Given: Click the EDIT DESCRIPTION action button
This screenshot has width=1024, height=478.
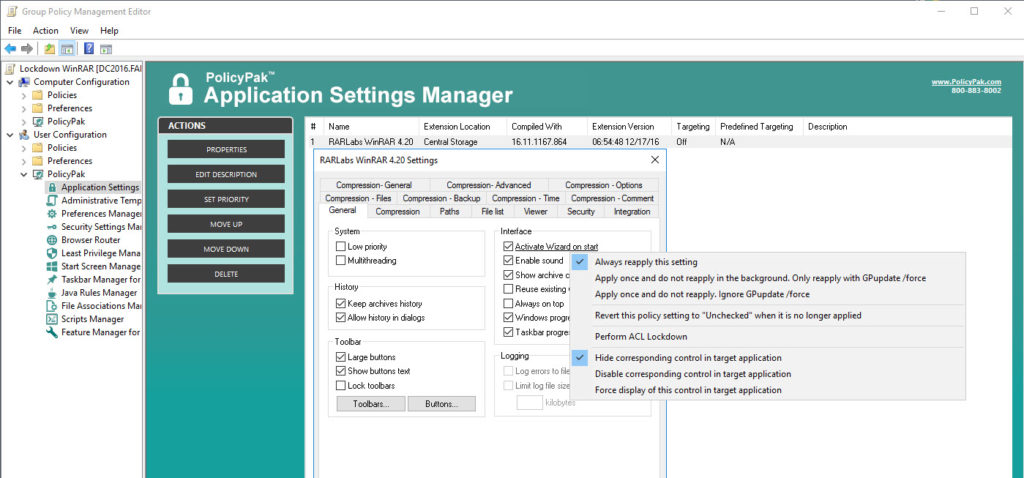Looking at the screenshot, I should click(226, 174).
